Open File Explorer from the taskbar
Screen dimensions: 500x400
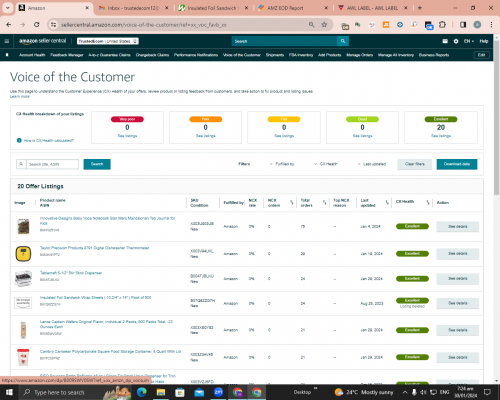pos(161,392)
